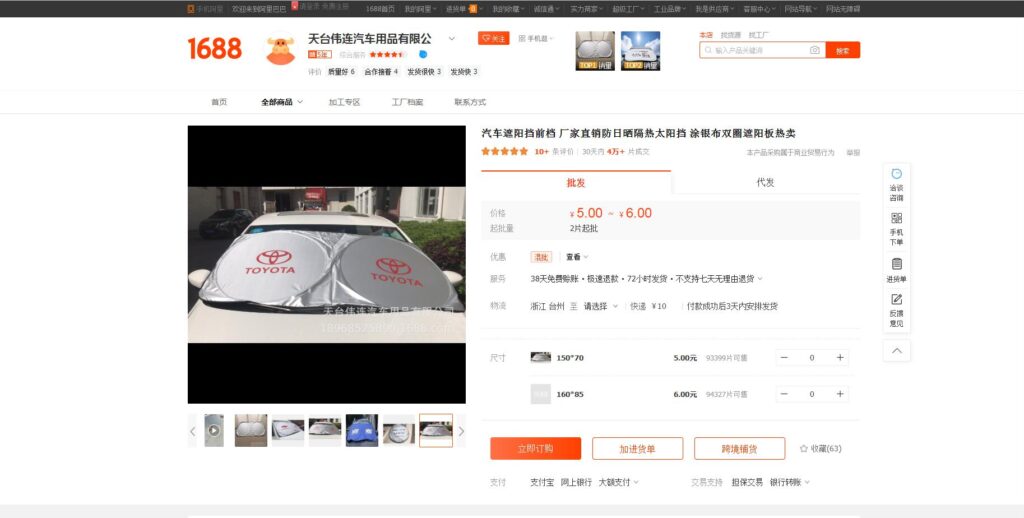
Task: Select the last highlighted gallery thumbnail
Action: pyautogui.click(x=436, y=430)
